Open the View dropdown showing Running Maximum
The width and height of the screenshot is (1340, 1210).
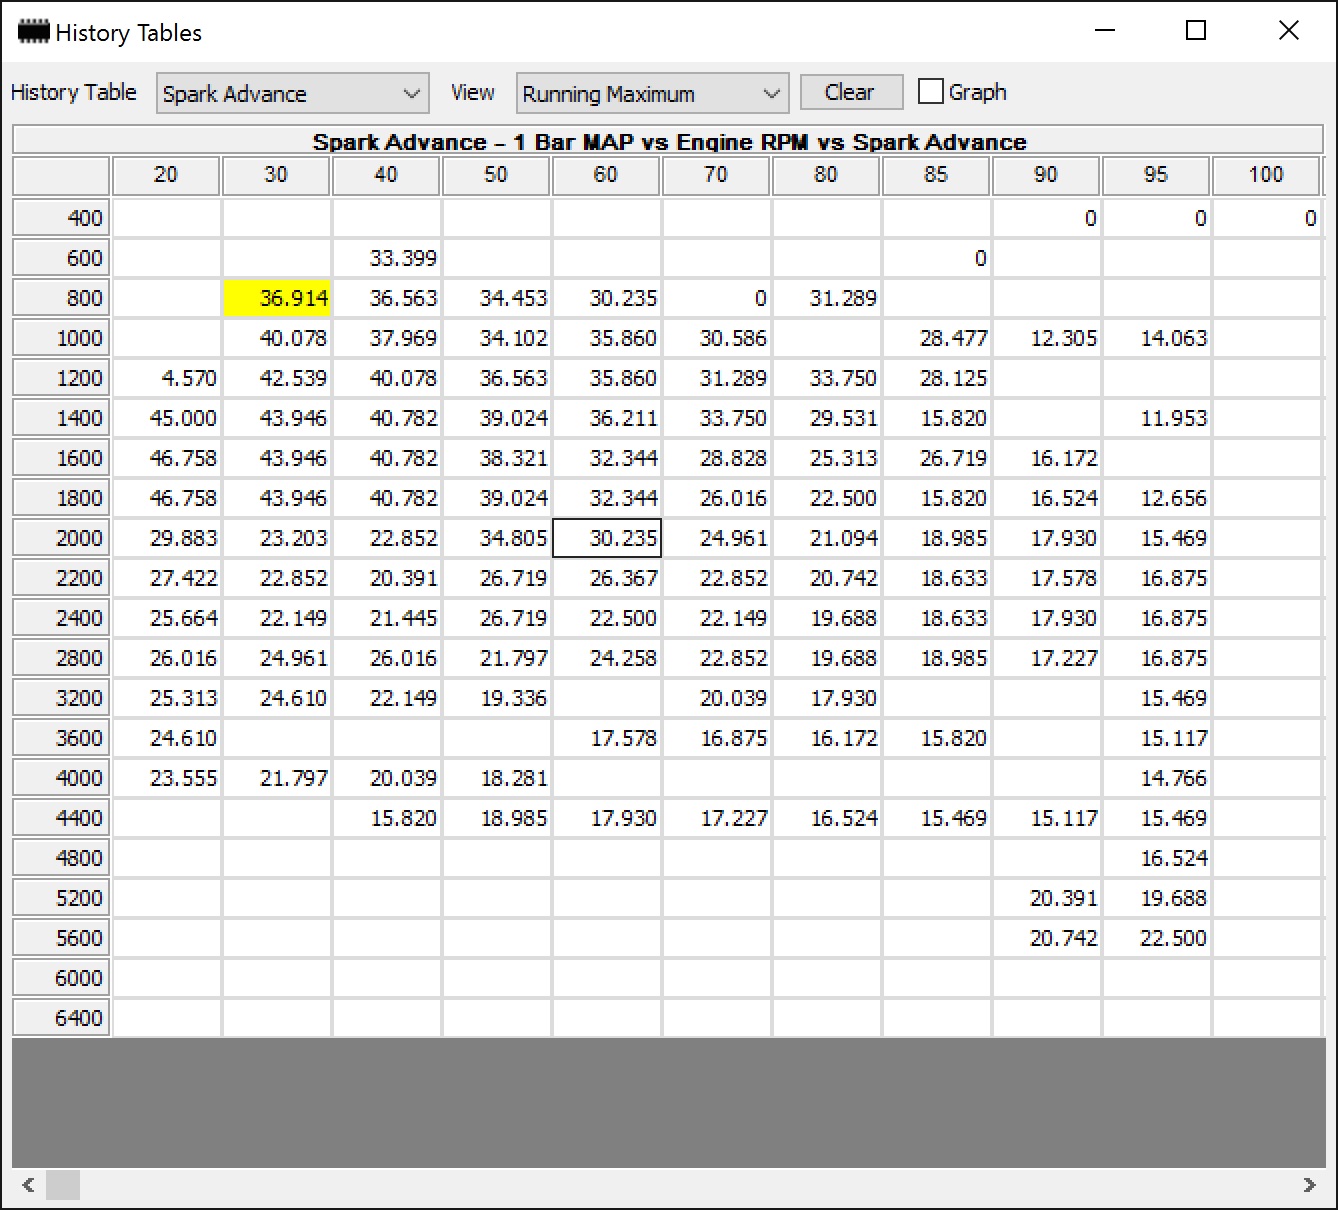[652, 93]
